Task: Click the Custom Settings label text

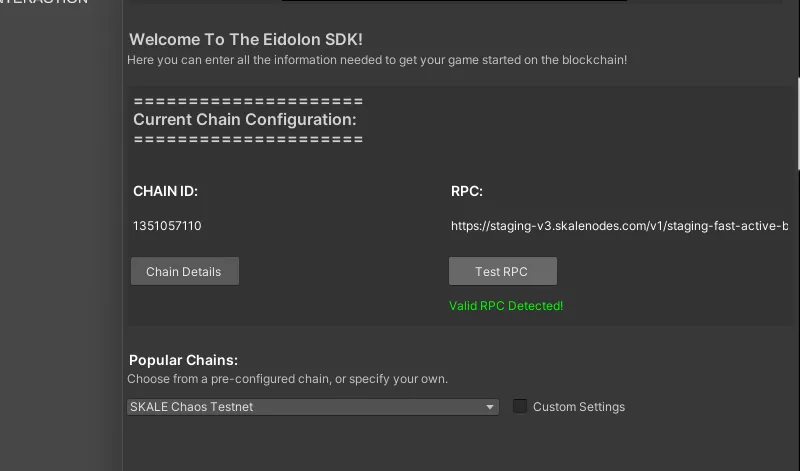Action: pos(578,407)
